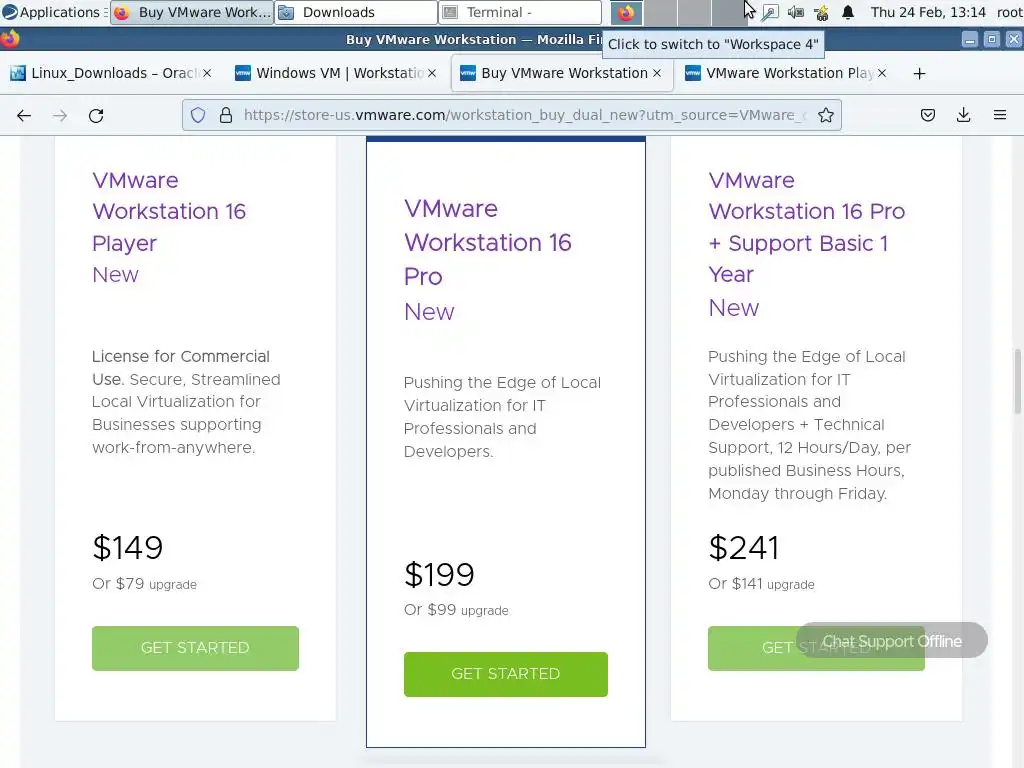Open a new browser tab
This screenshot has height=768, width=1024.
click(x=919, y=73)
